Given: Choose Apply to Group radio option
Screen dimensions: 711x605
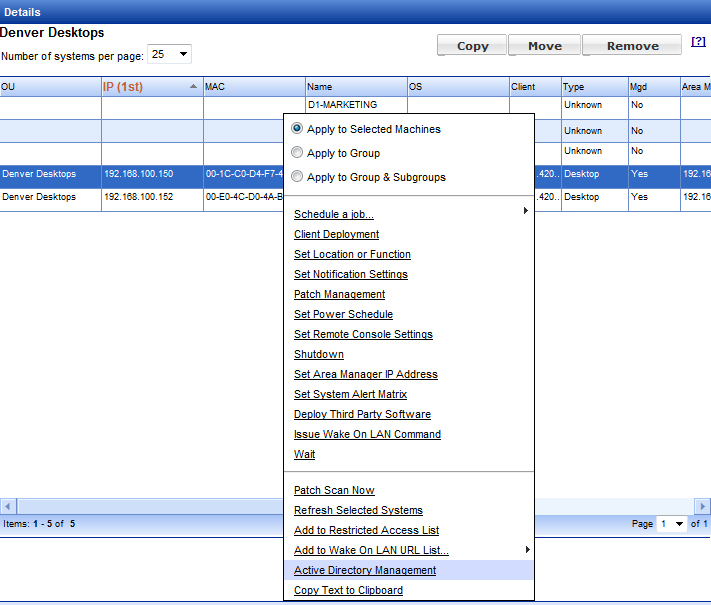Looking at the screenshot, I should (297, 153).
